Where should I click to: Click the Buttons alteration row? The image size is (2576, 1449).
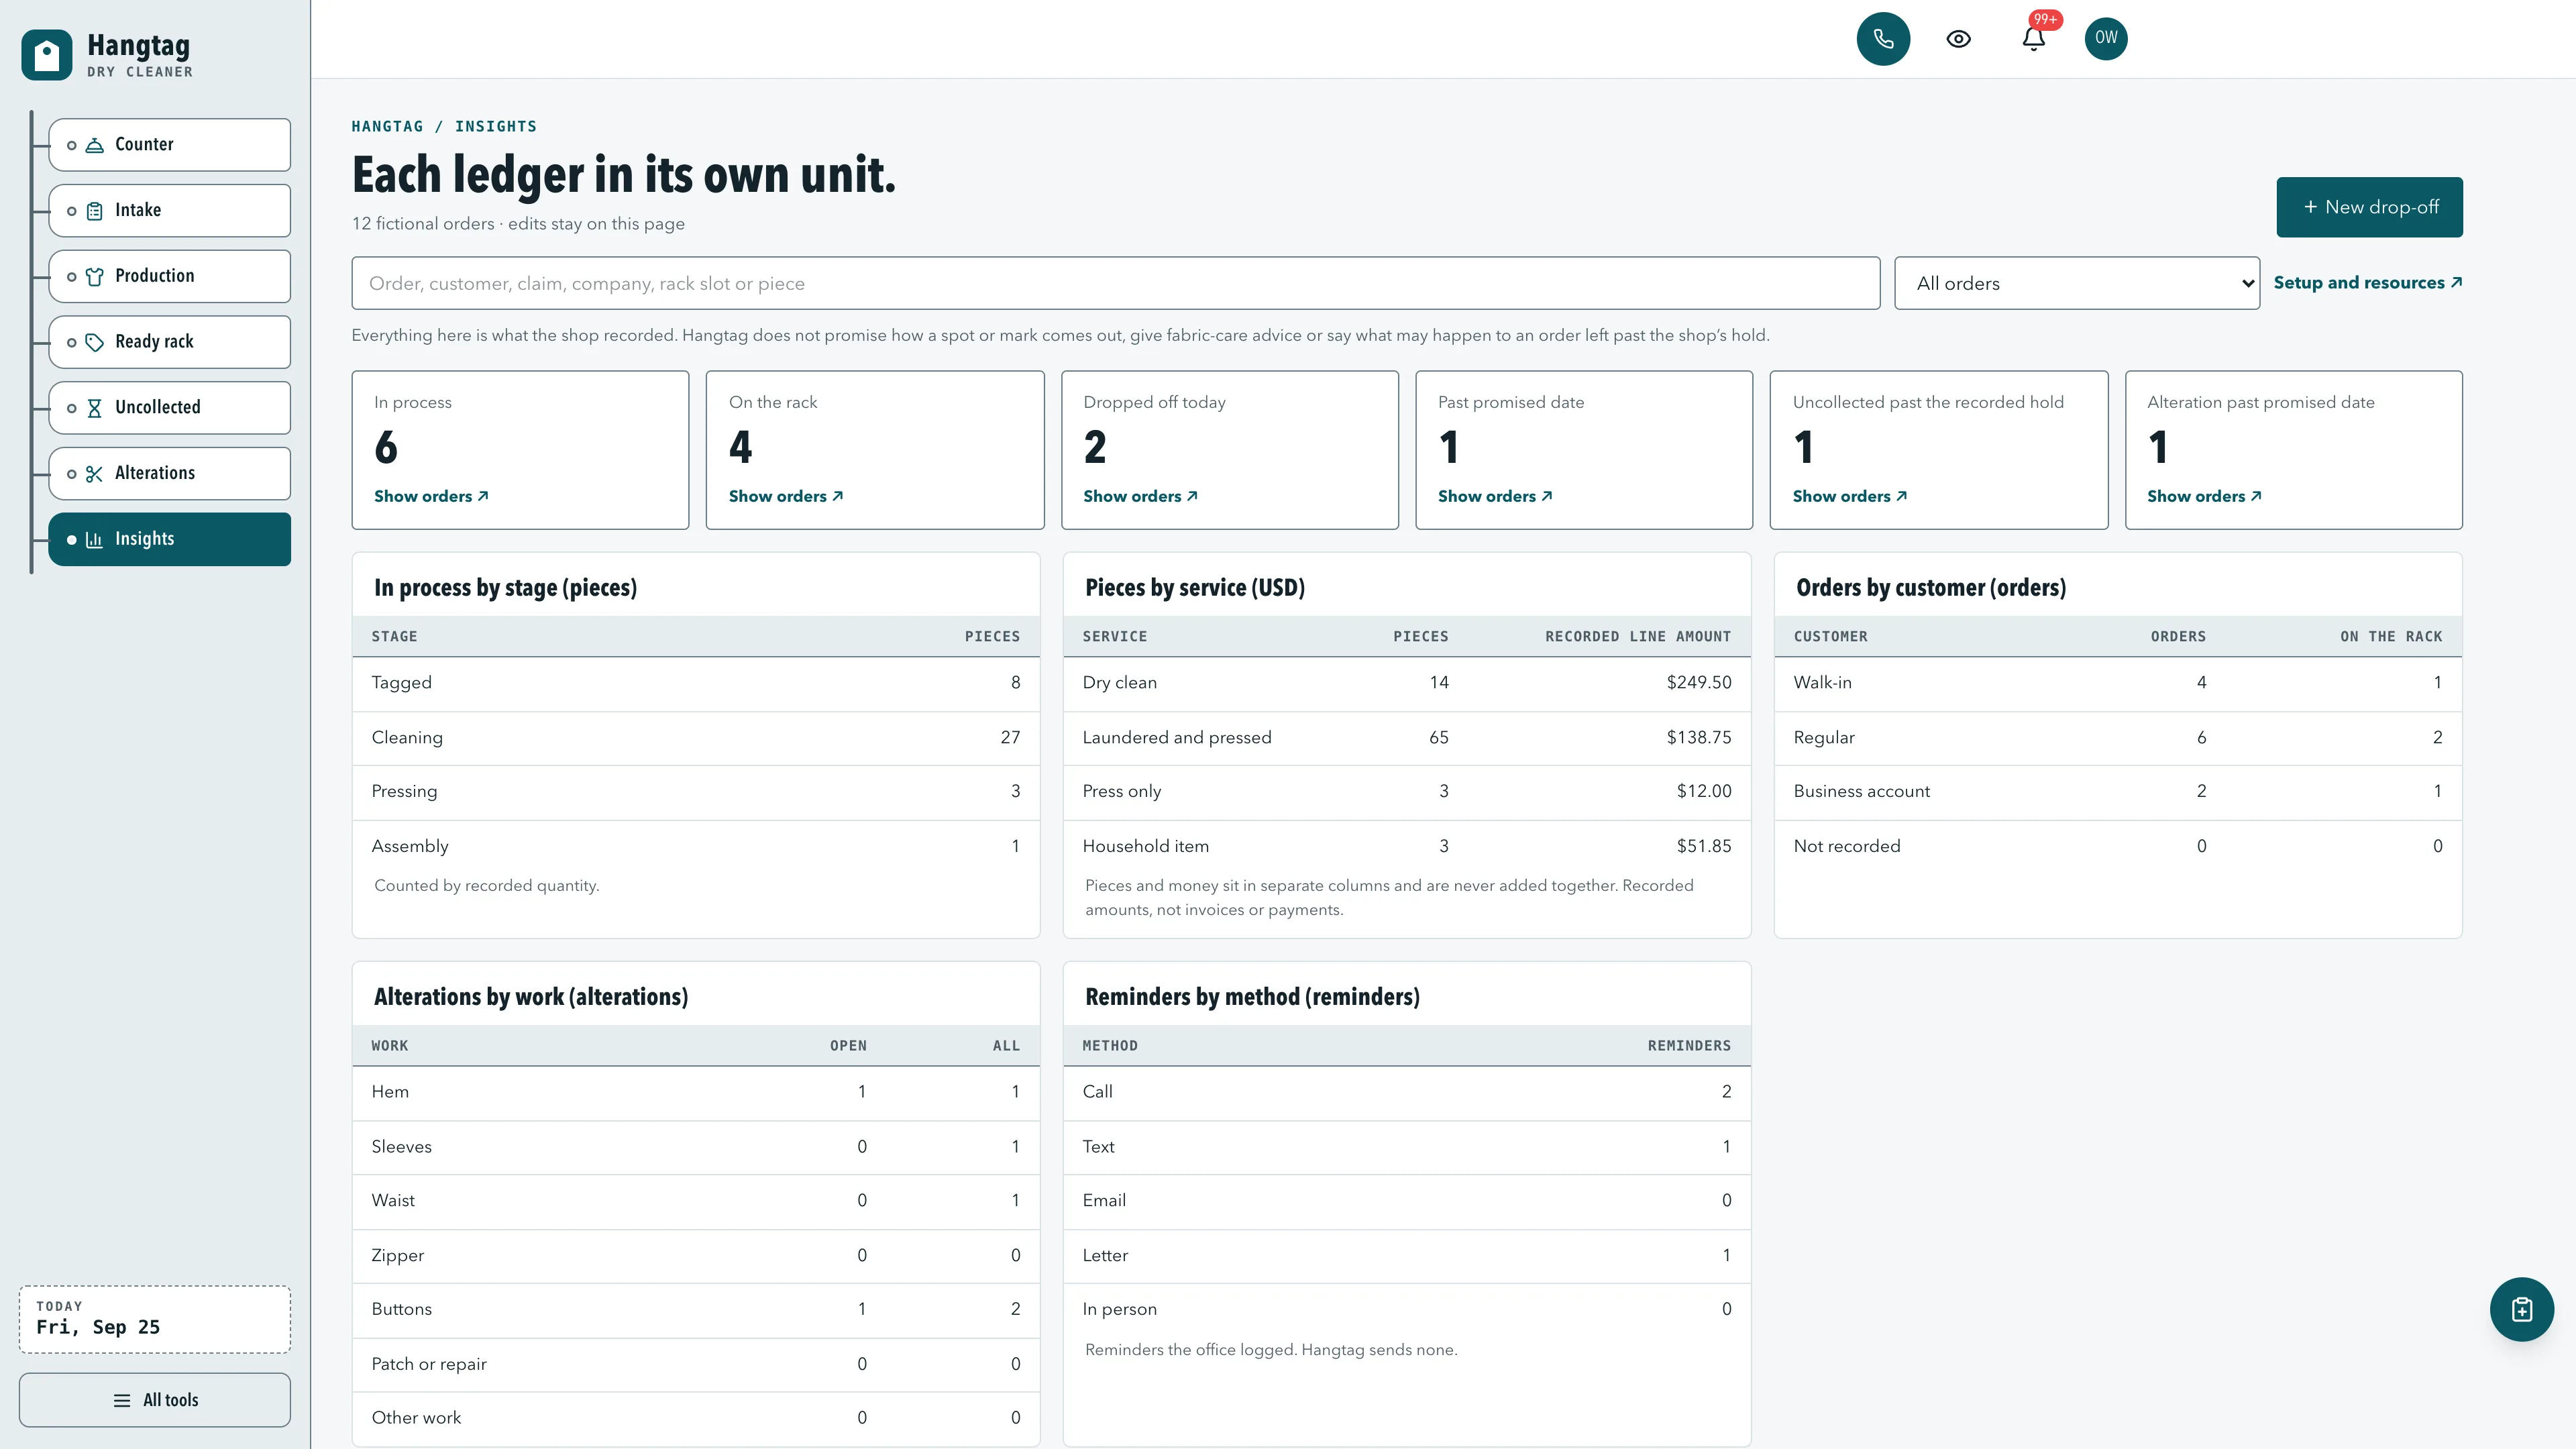(x=696, y=1310)
